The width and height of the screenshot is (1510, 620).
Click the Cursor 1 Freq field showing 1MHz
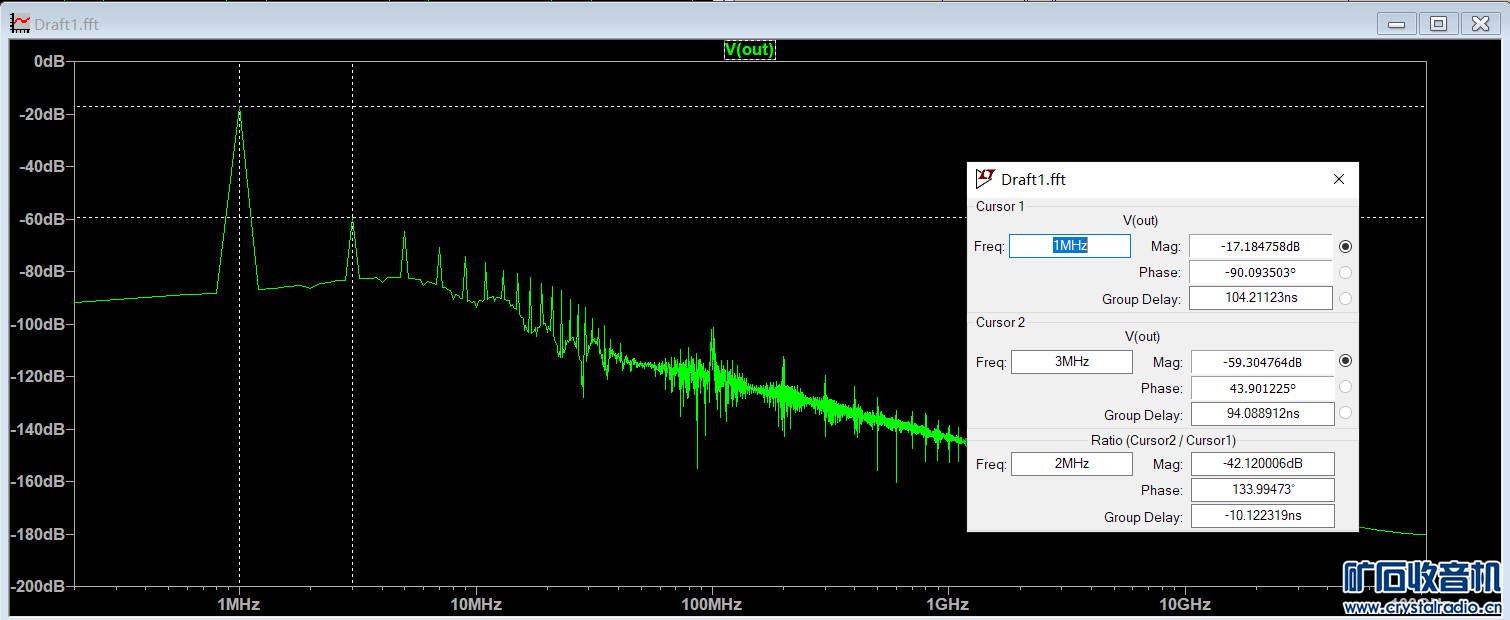click(x=1069, y=246)
